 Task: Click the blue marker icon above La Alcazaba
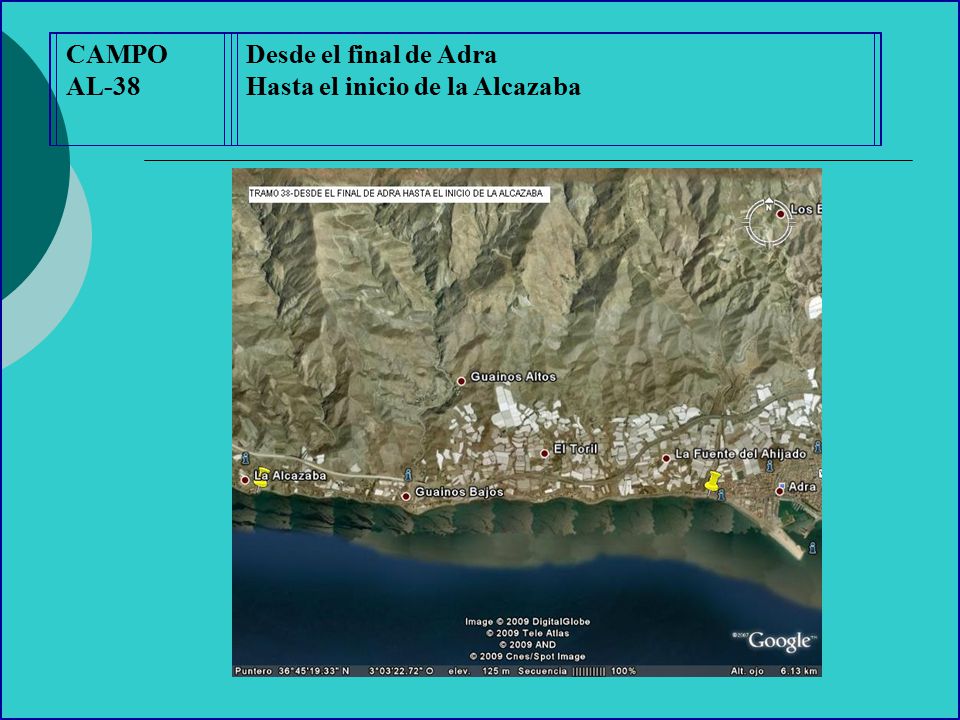pos(246,457)
